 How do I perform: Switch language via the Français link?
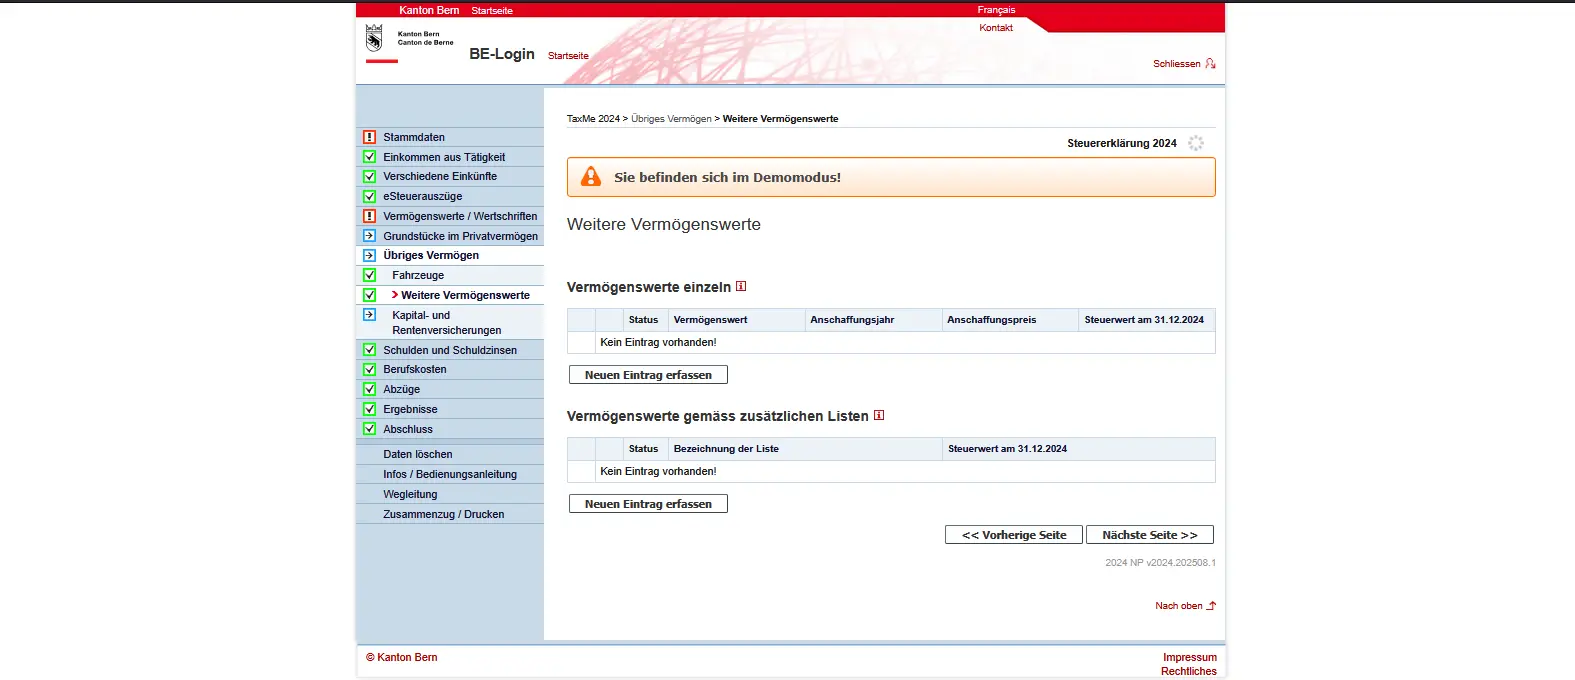996,10
